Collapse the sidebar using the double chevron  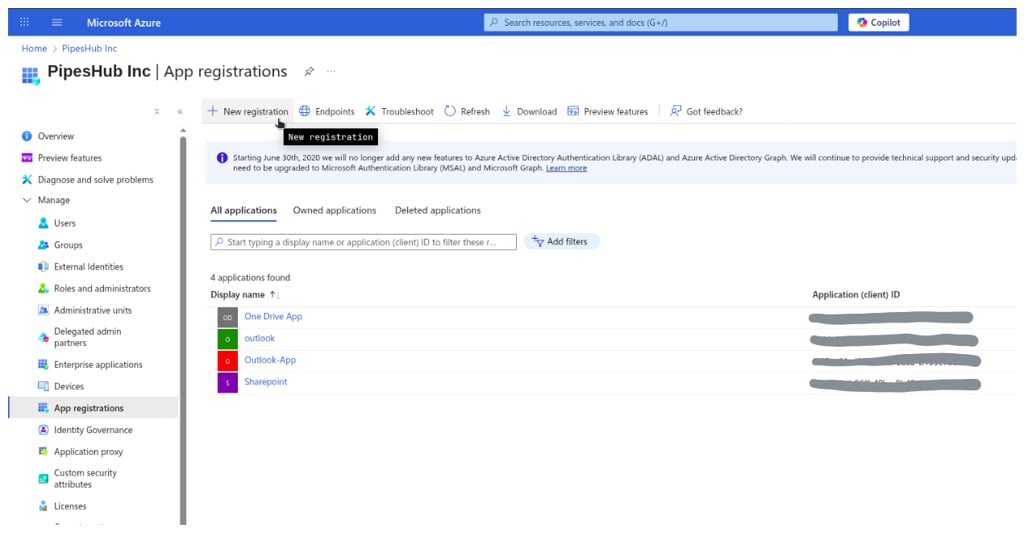[x=180, y=112]
